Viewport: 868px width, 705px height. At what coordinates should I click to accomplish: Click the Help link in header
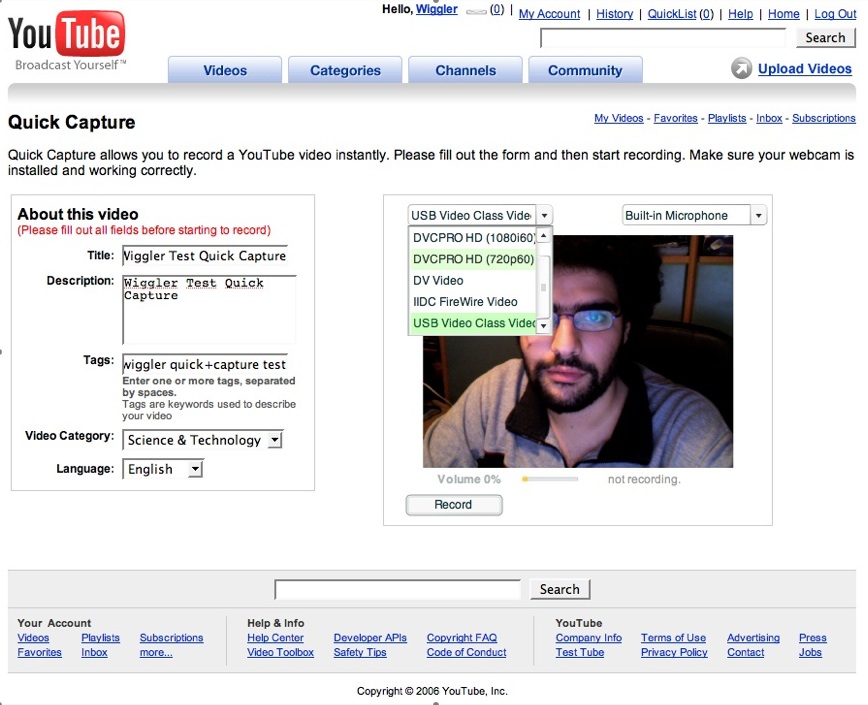[x=741, y=14]
